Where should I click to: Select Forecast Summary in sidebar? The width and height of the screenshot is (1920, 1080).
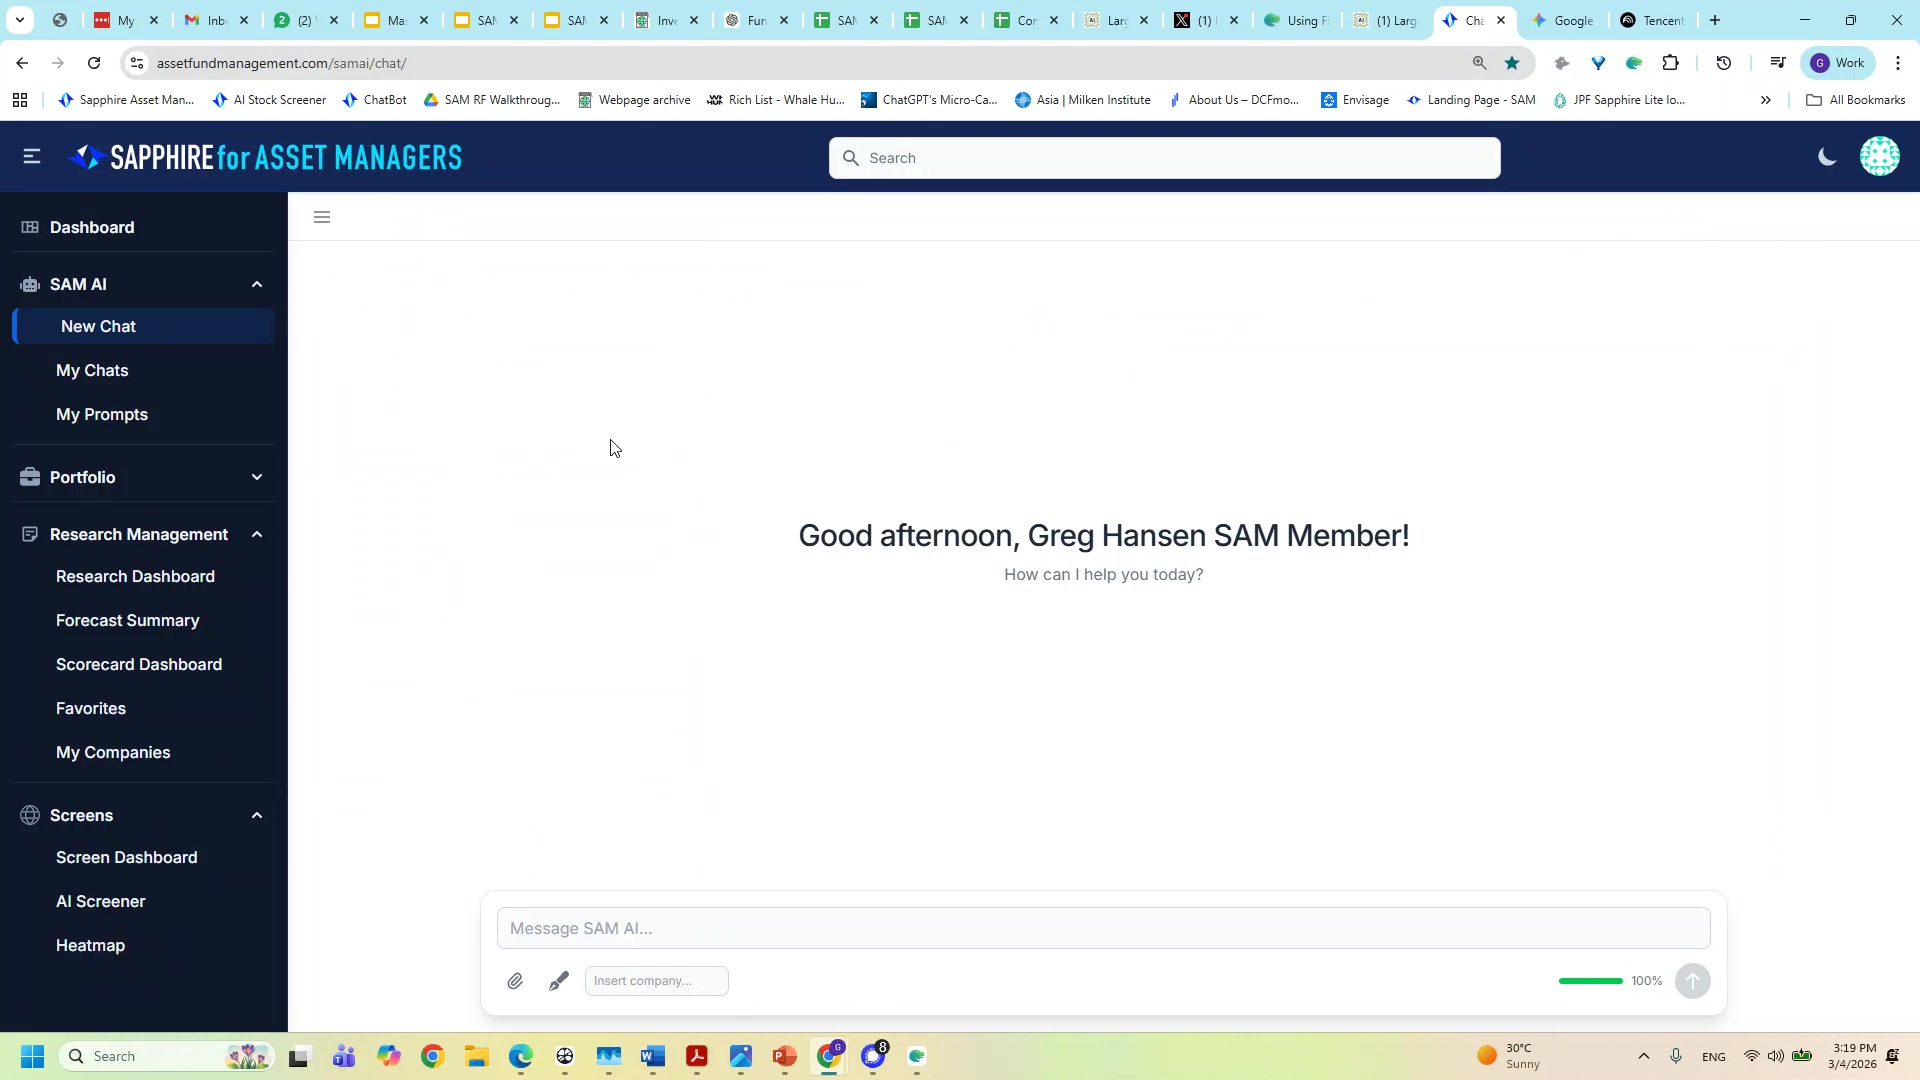[128, 621]
